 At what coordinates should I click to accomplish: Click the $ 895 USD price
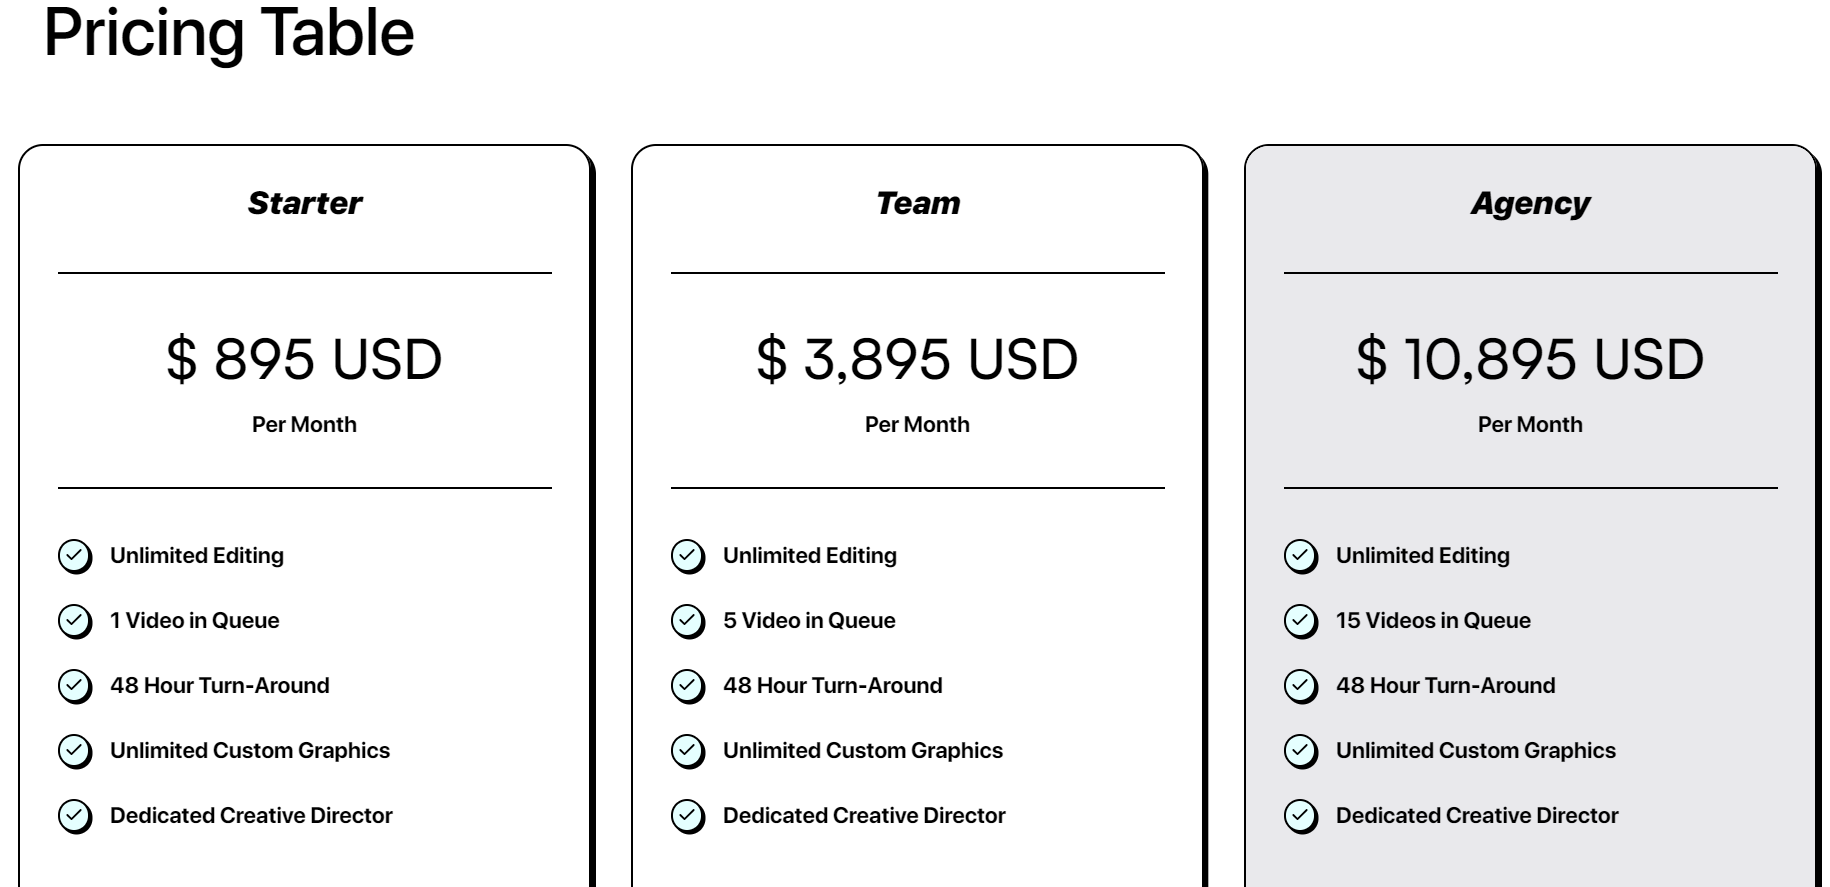tap(304, 359)
